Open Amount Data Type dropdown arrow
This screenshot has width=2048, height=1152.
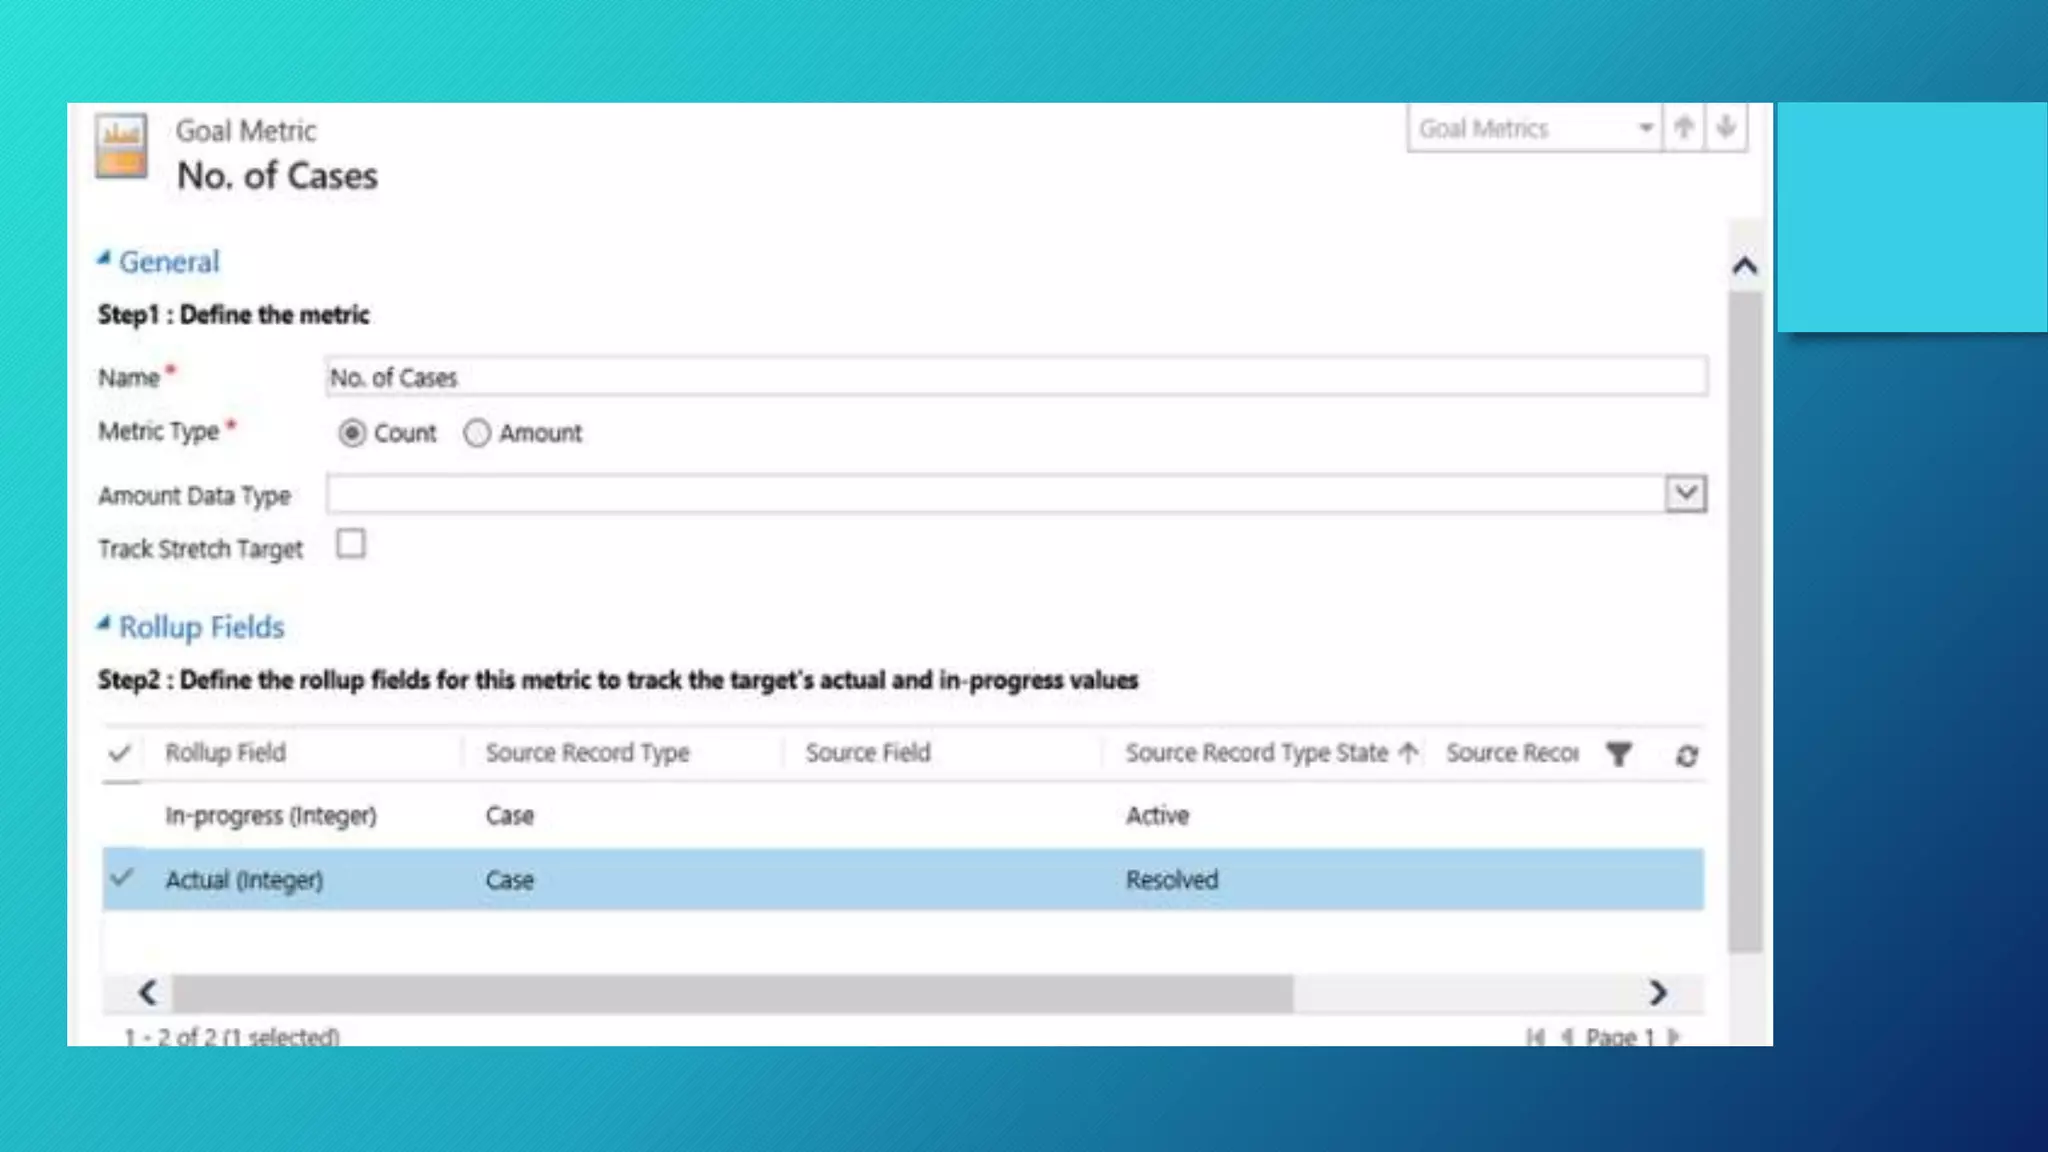[x=1686, y=493]
